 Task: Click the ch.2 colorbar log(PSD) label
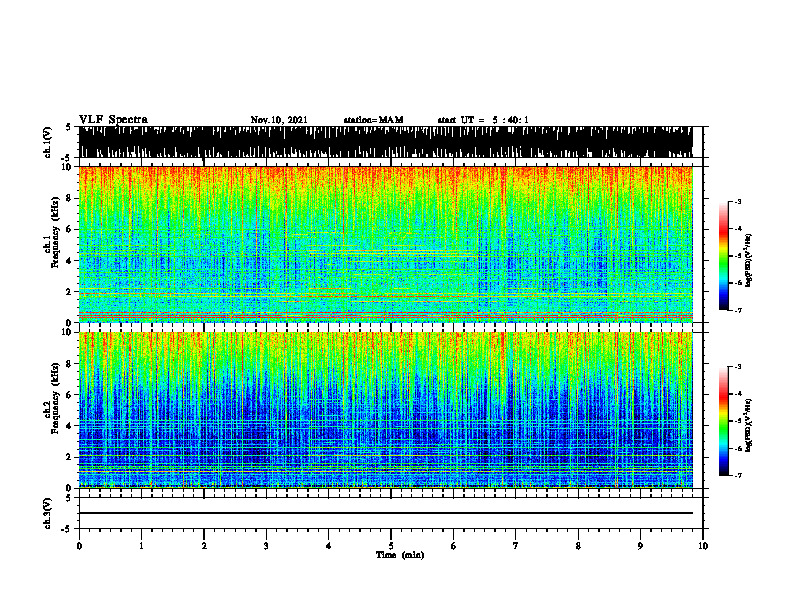(749, 425)
